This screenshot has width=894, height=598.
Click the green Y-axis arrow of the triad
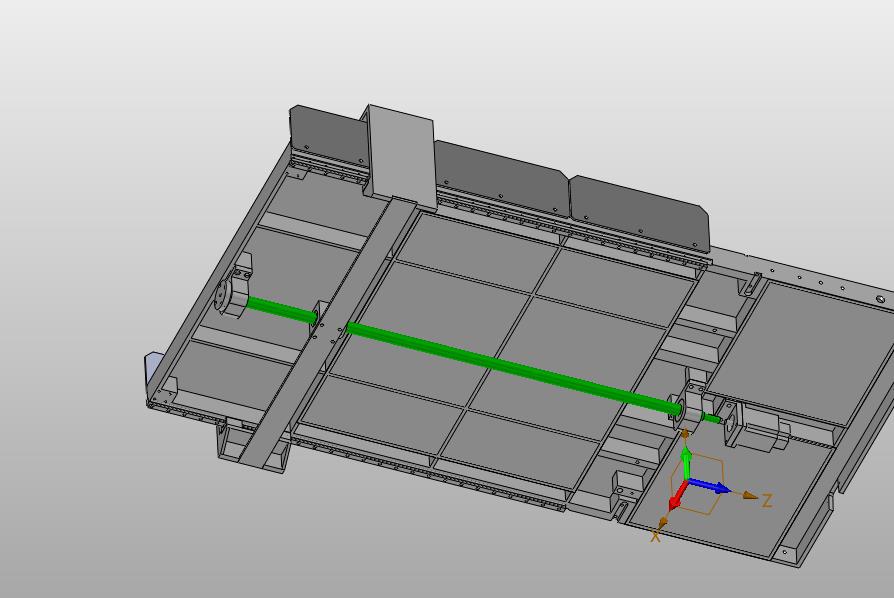pyautogui.click(x=686, y=463)
